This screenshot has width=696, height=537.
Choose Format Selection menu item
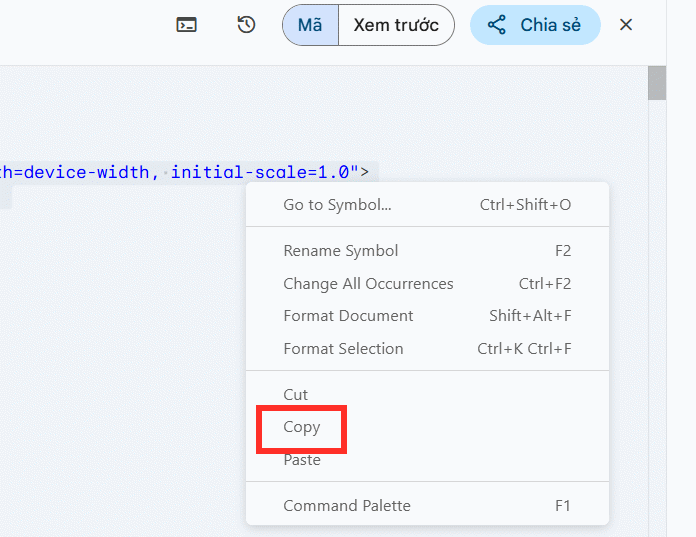(343, 349)
